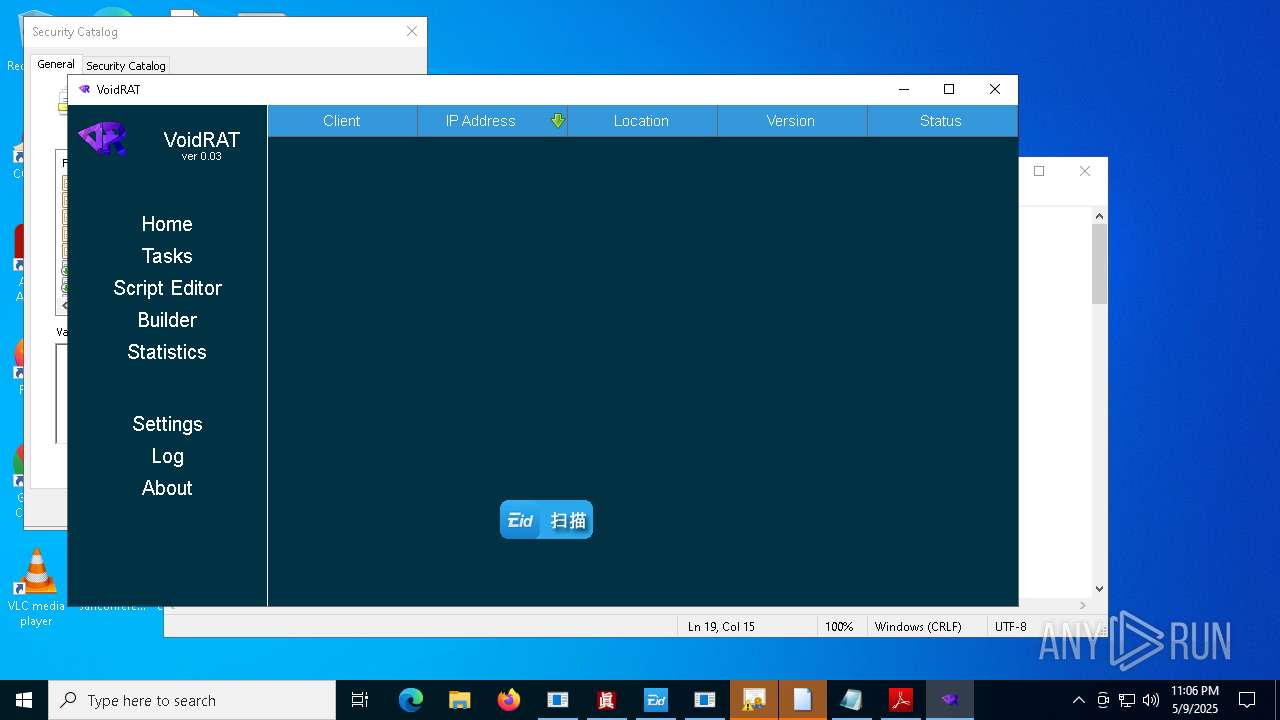Viewport: 1280px width, 720px height.
Task: Switch to the General tab in Security Catalog
Action: coord(56,64)
